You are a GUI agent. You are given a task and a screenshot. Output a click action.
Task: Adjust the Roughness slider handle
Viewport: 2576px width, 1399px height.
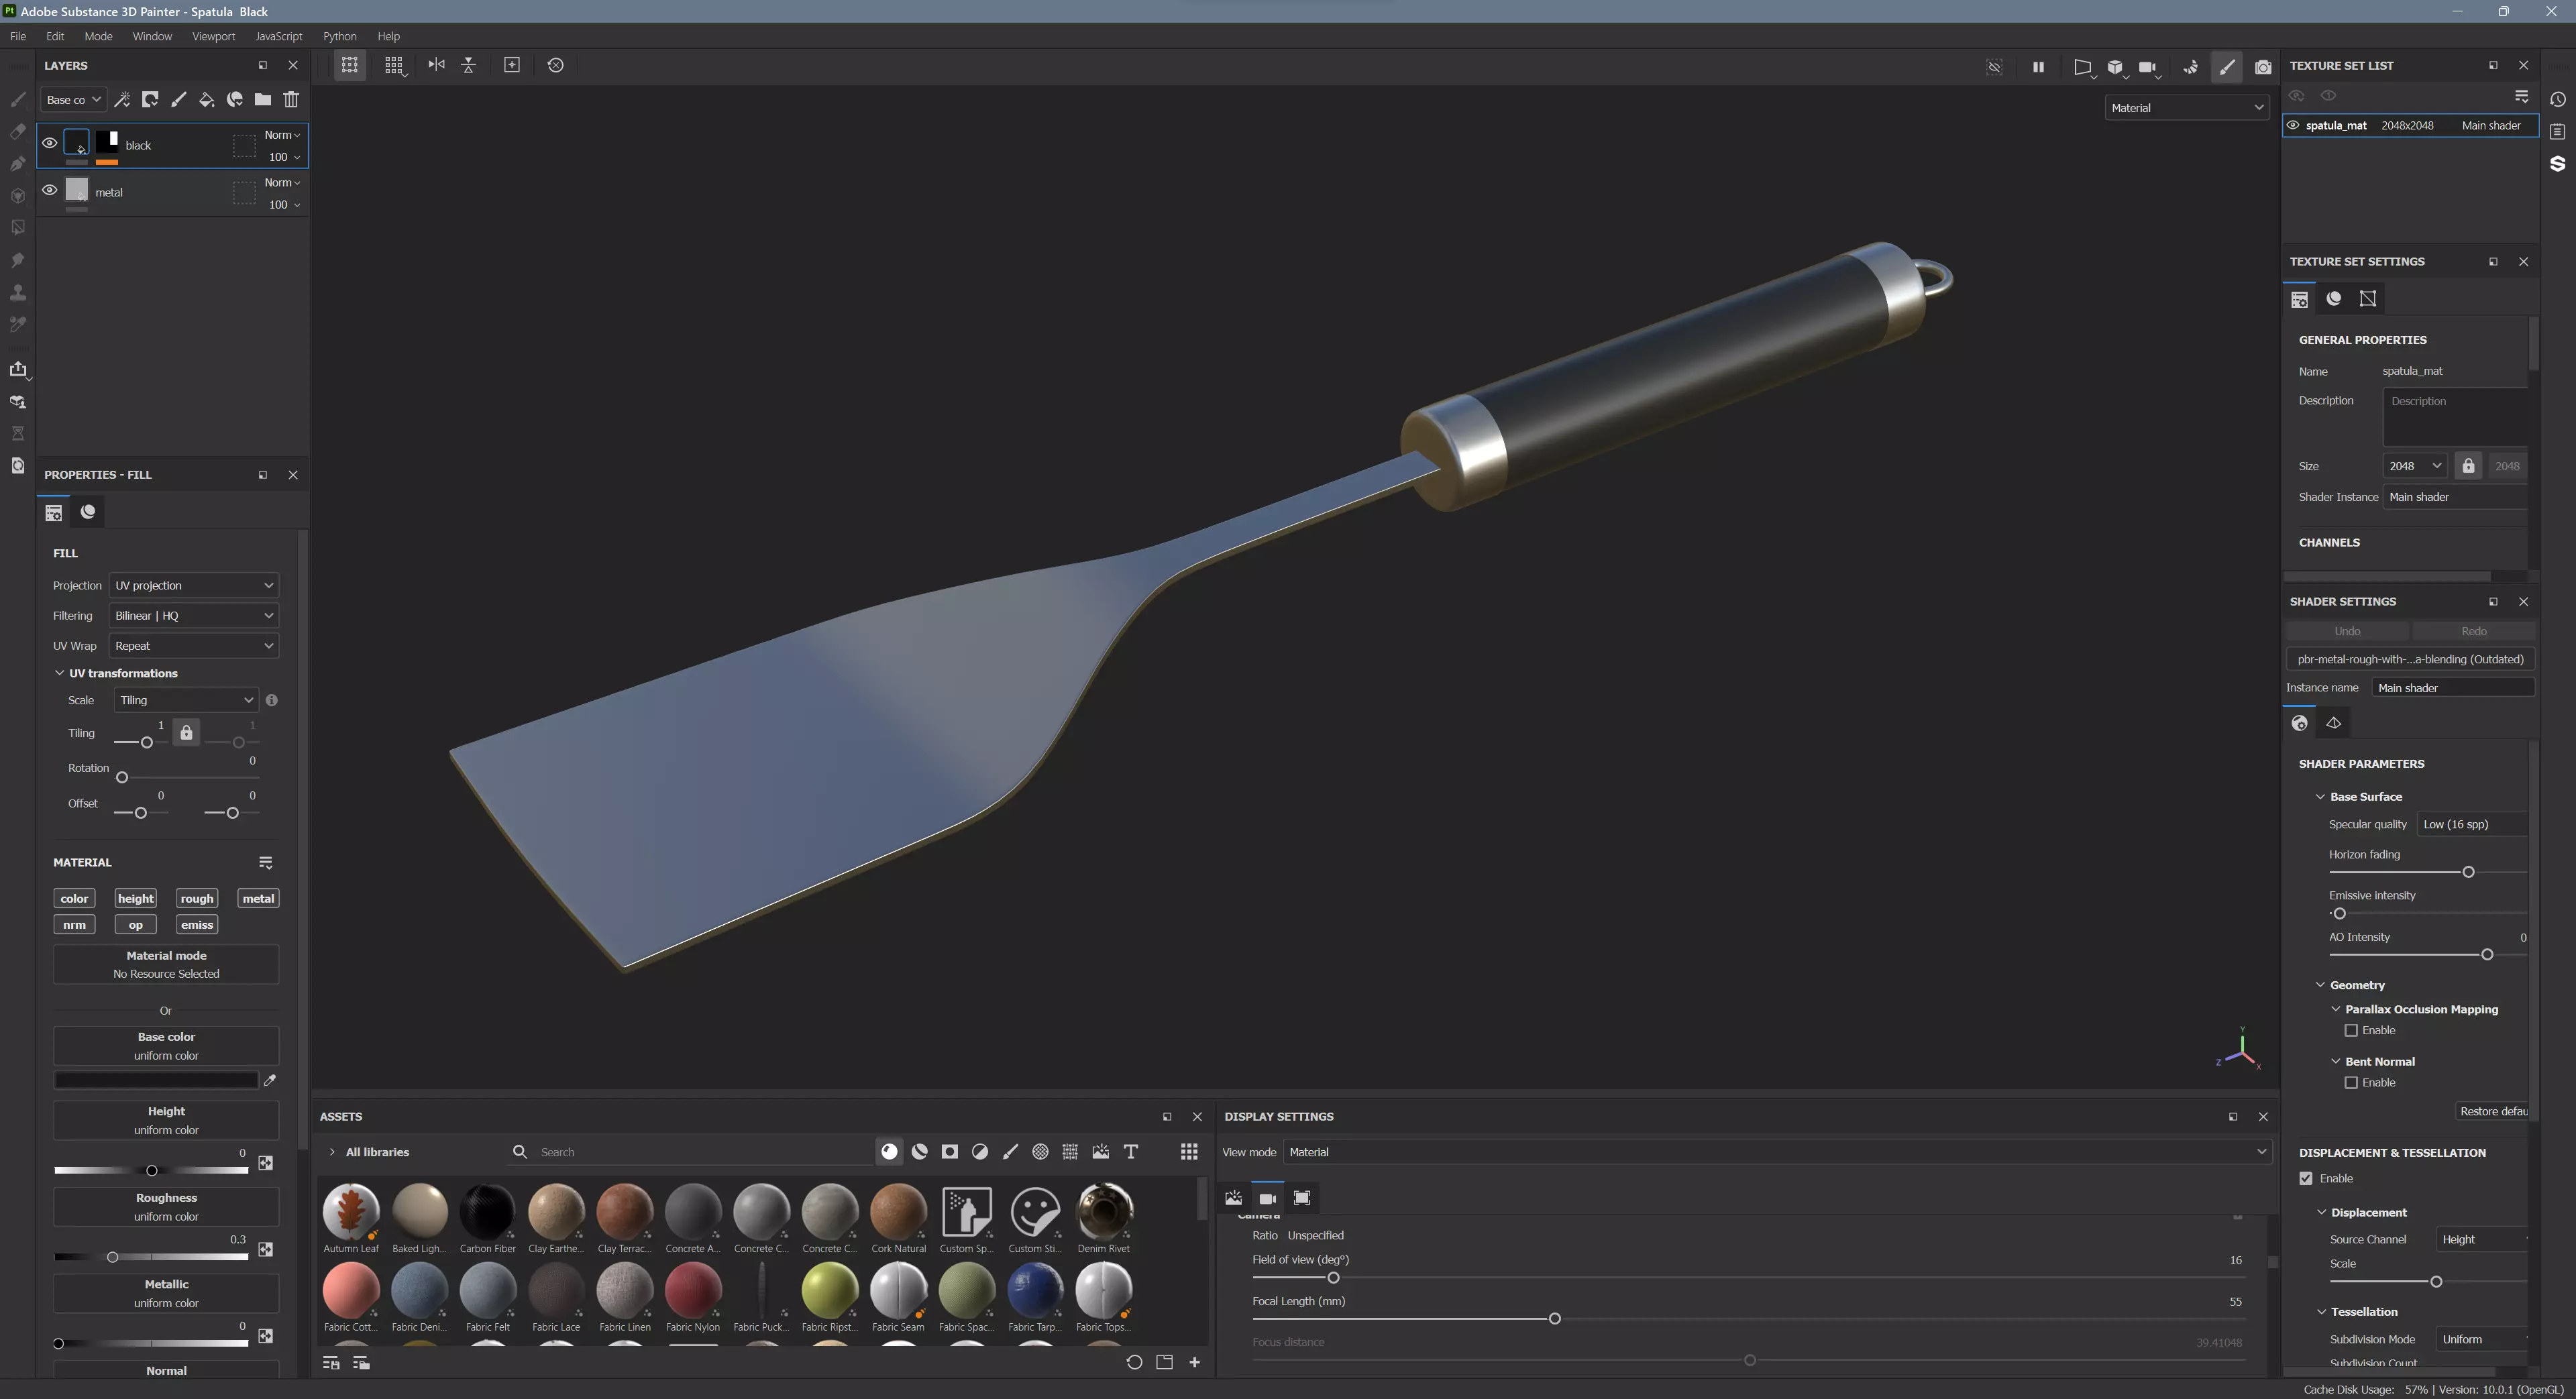[x=112, y=1257]
